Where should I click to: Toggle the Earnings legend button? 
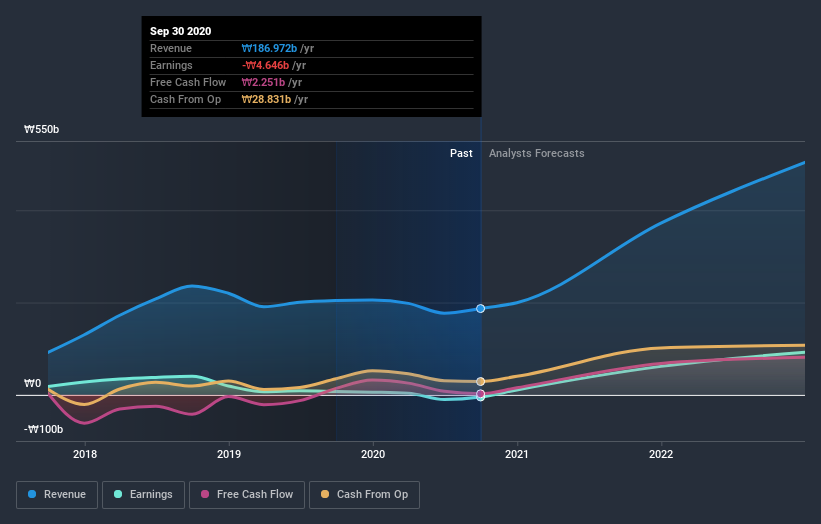click(x=143, y=495)
